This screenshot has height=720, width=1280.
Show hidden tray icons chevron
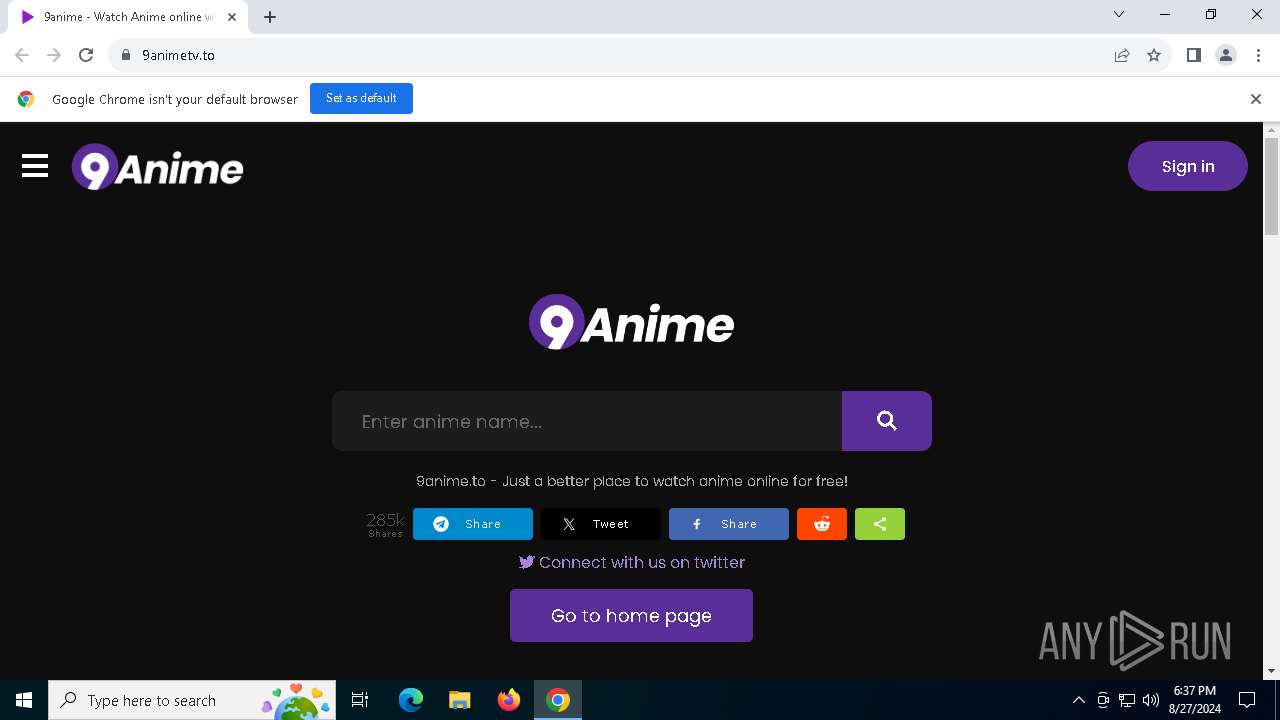click(x=1079, y=700)
